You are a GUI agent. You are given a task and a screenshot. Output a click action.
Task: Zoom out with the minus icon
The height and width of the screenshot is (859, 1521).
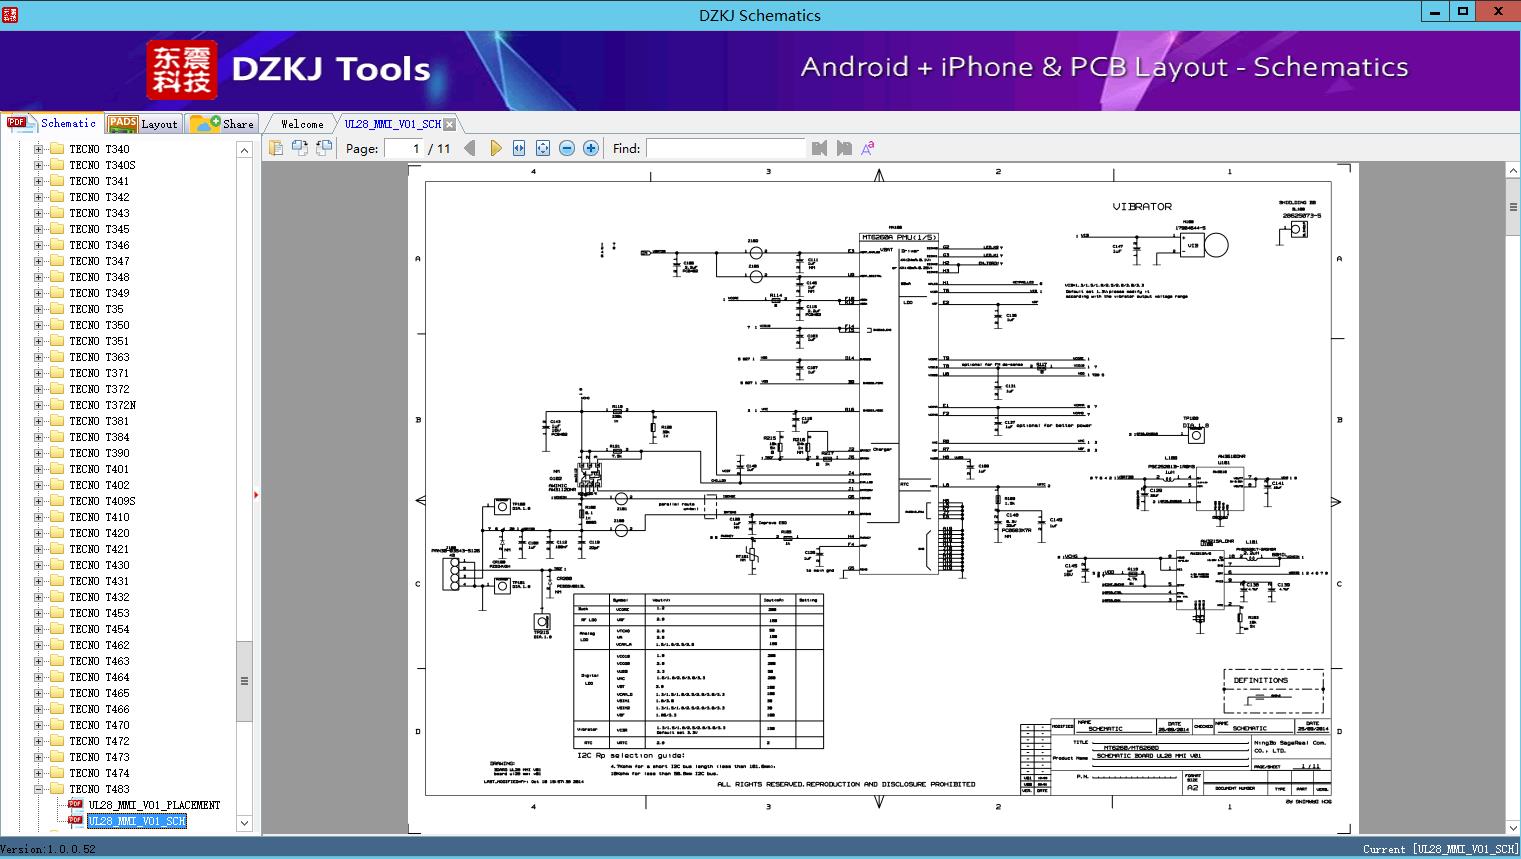(567, 148)
